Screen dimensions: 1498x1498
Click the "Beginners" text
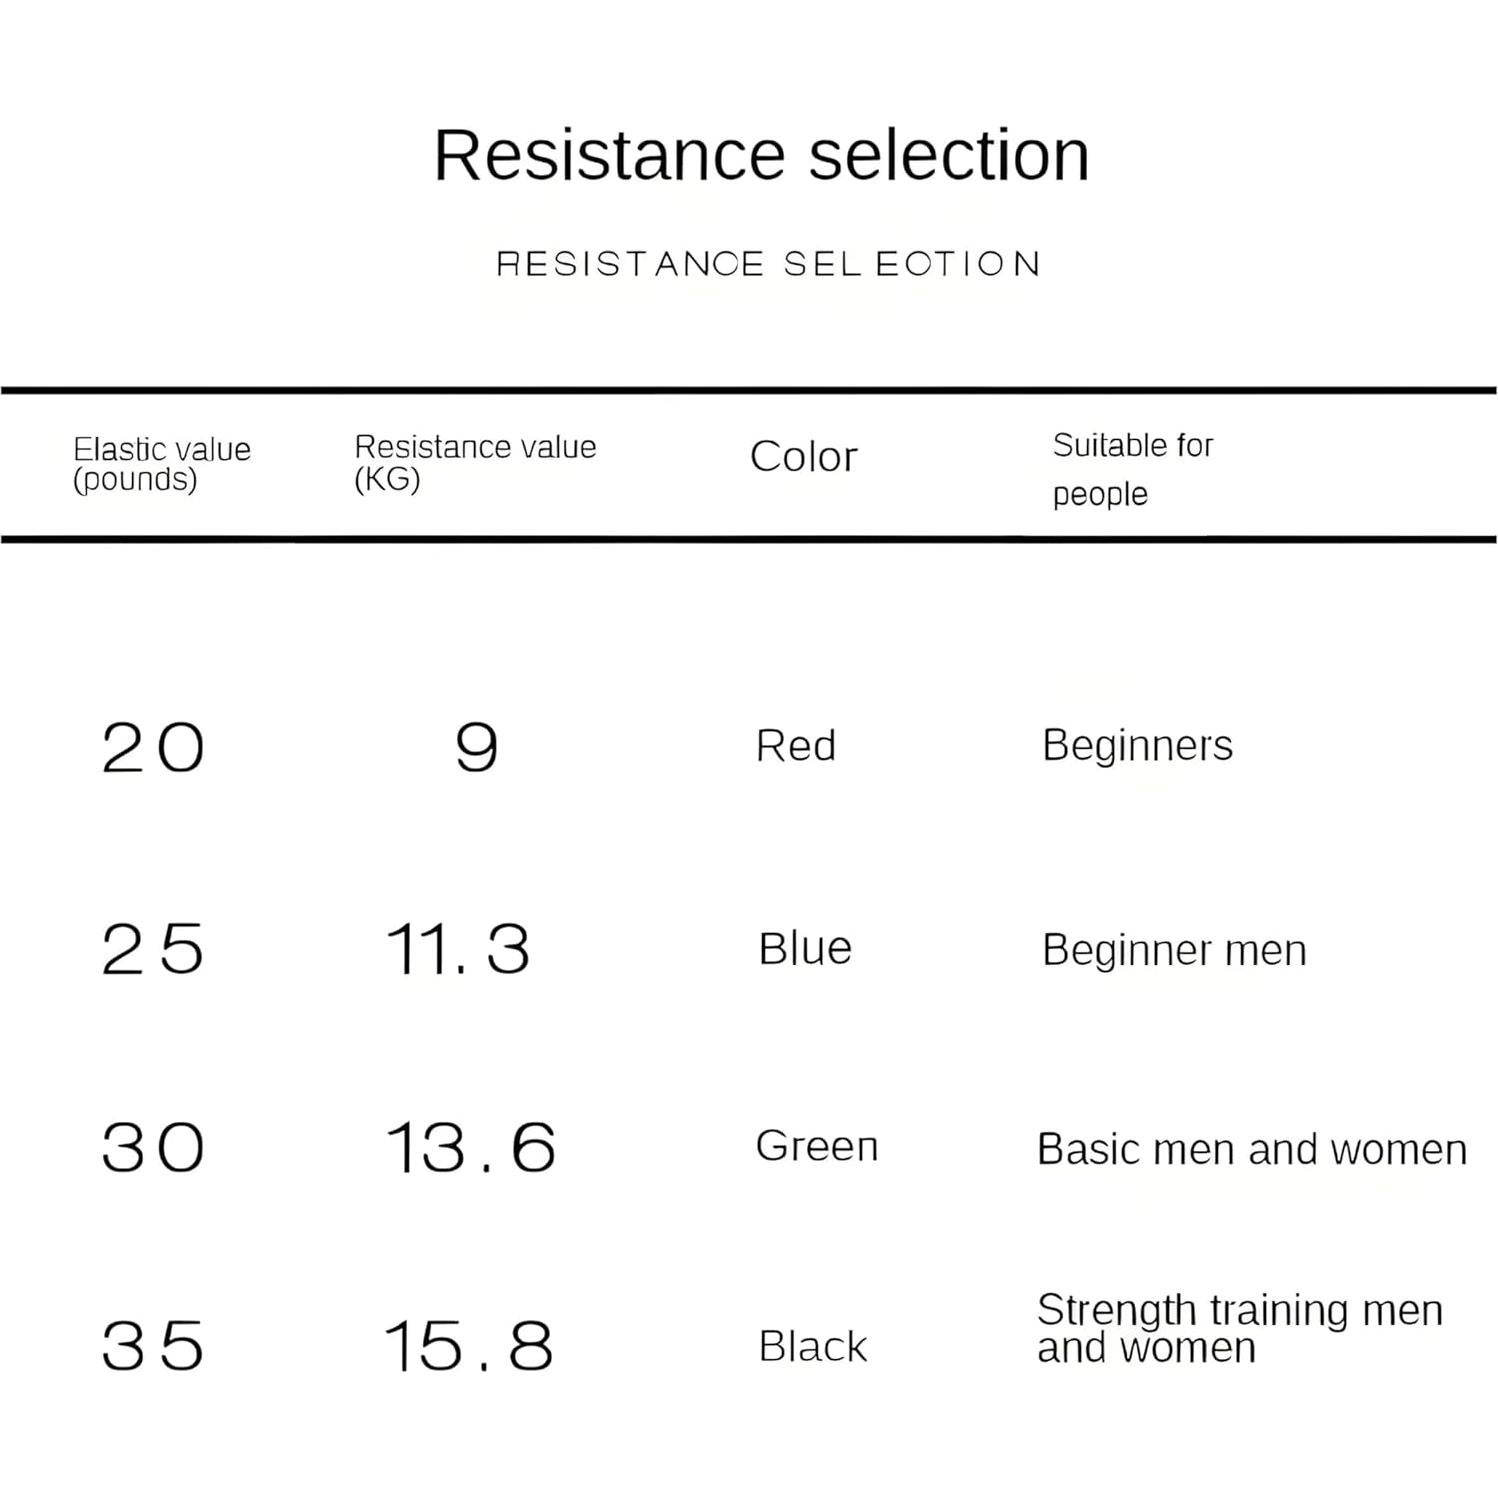(1137, 746)
